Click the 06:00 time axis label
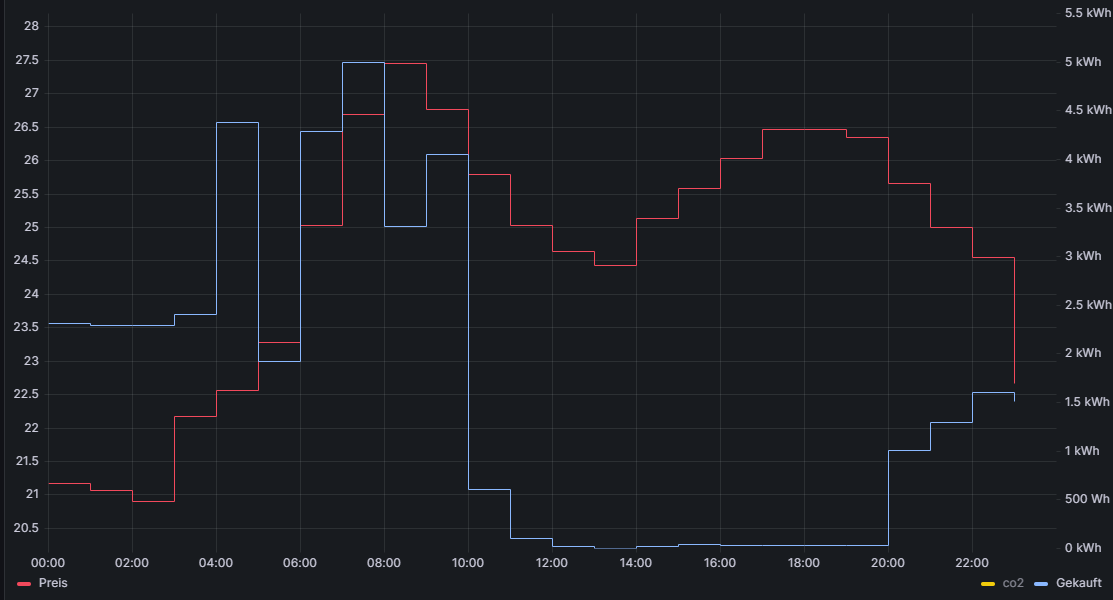This screenshot has width=1113, height=600. click(x=300, y=563)
